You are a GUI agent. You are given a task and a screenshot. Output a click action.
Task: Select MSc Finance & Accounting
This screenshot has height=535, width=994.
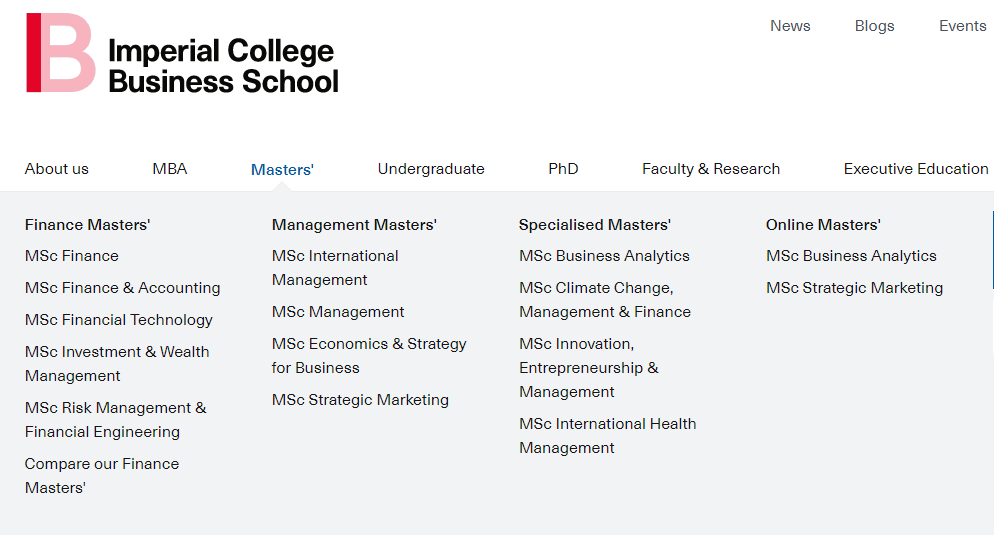click(122, 288)
